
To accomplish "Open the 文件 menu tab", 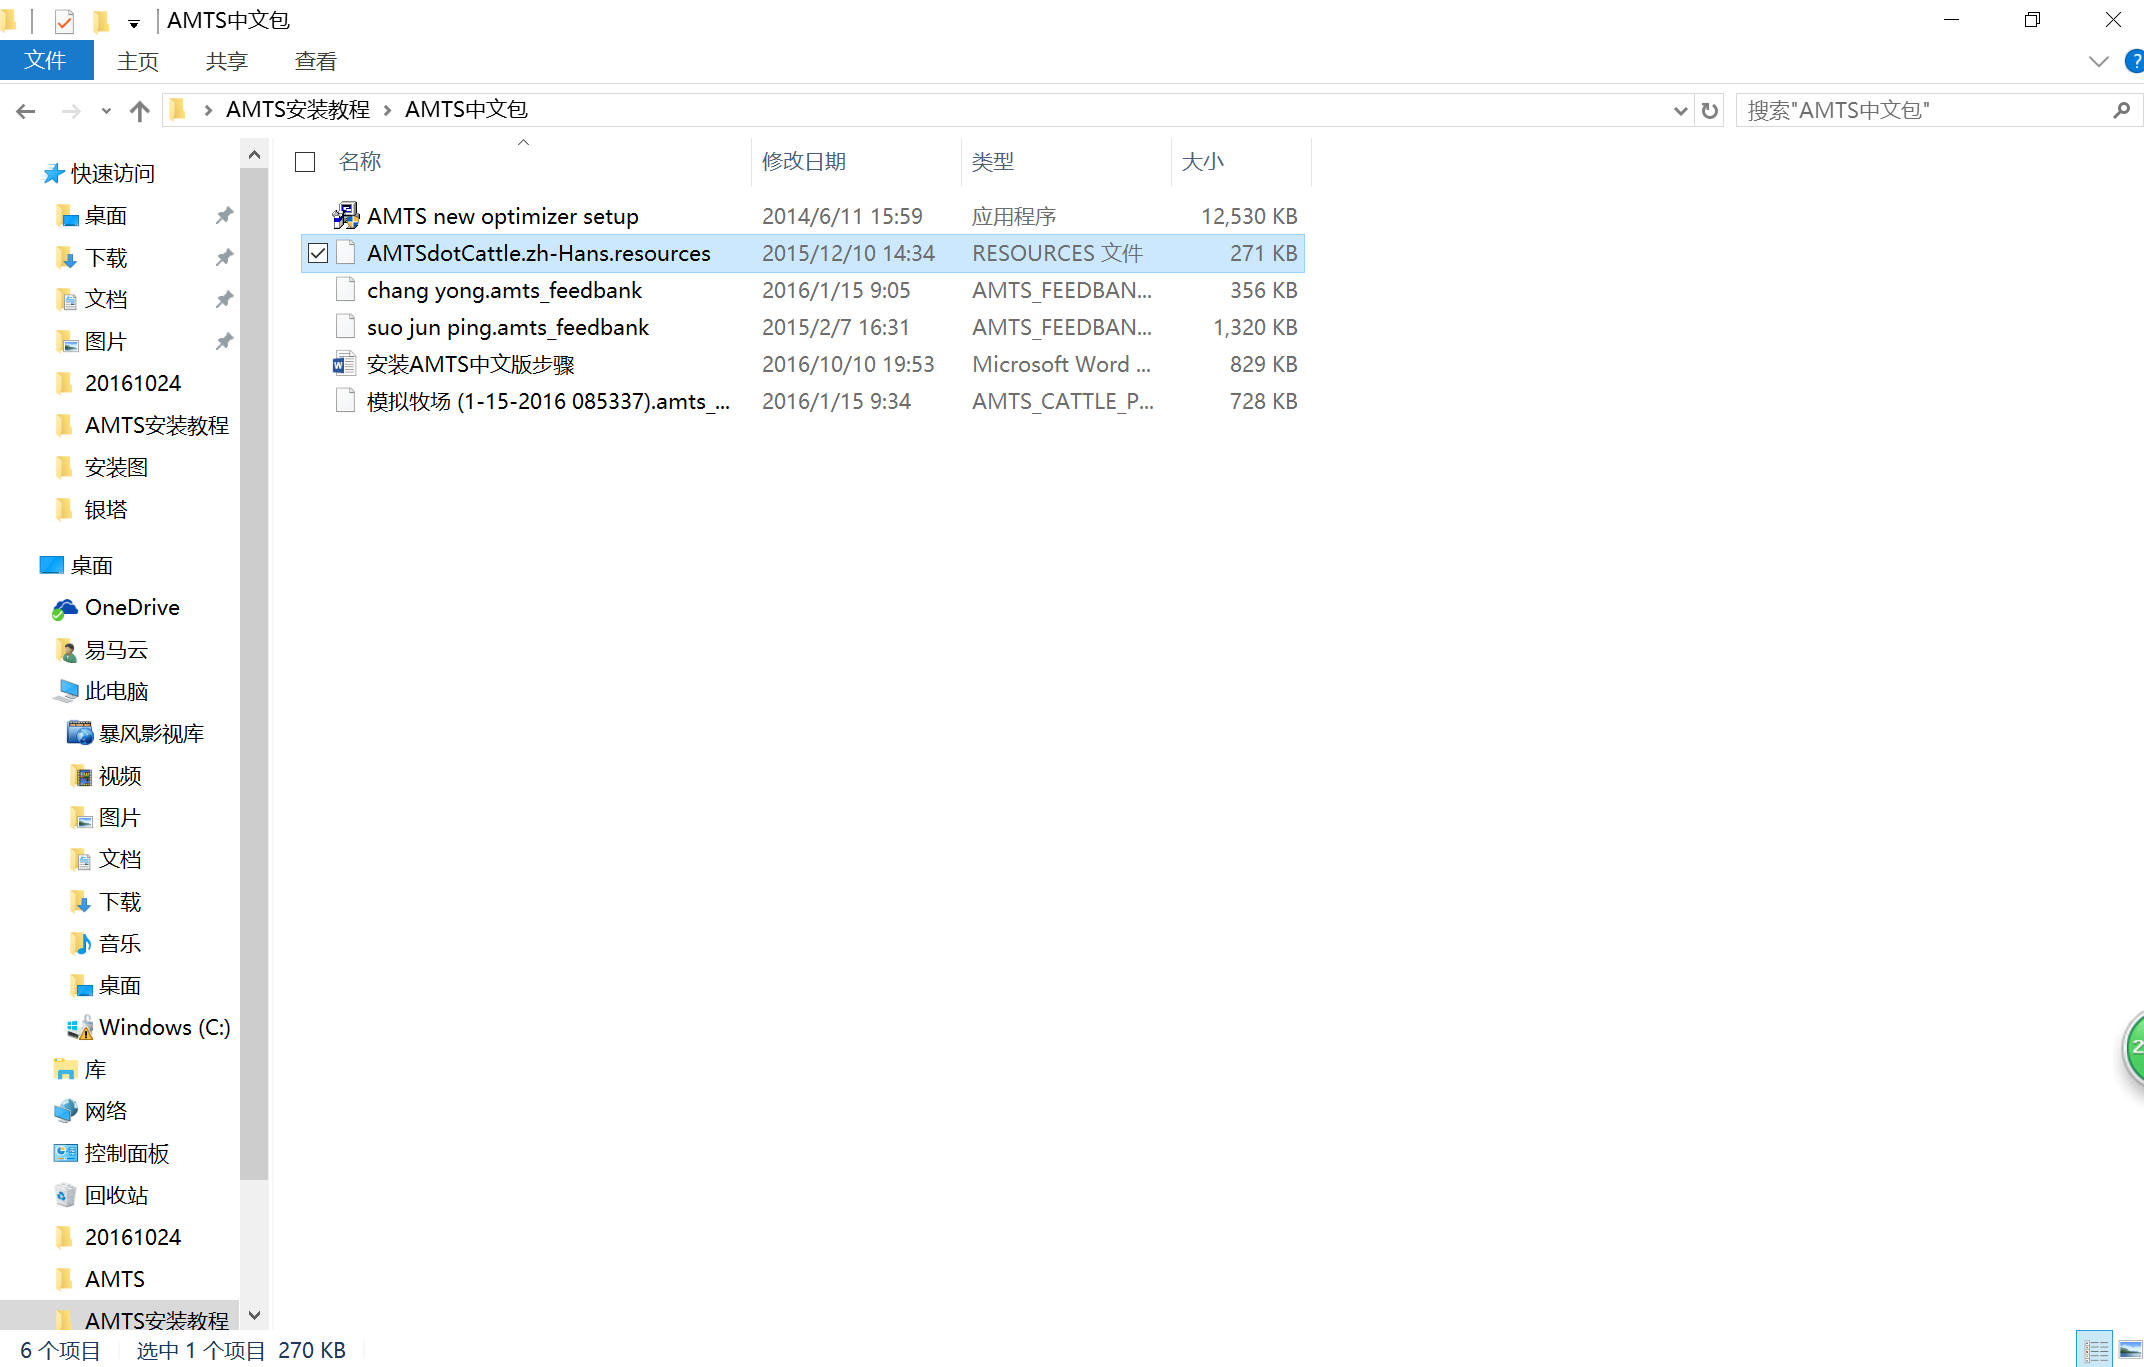I will 46,61.
